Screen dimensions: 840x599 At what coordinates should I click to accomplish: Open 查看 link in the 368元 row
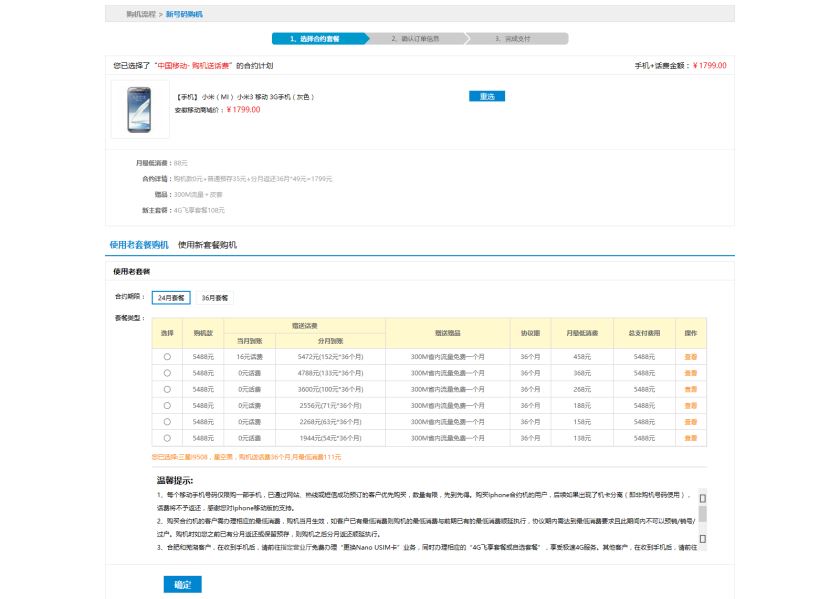pos(691,373)
